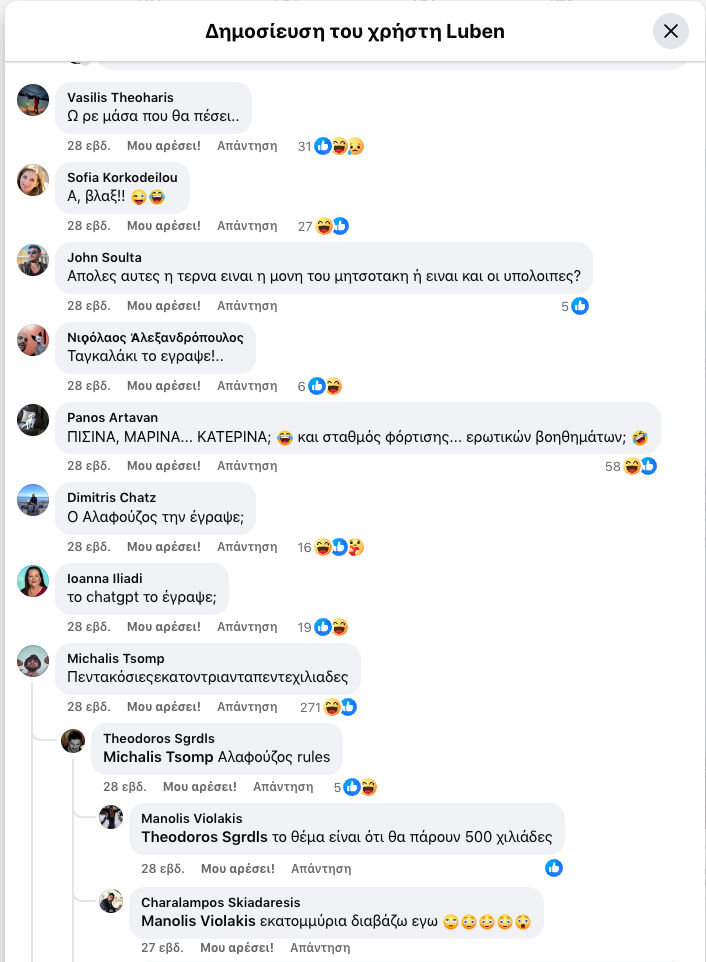
Task: Click the haha reaction icon showing 271 on Michalis Tsomp's comment
Action: pos(332,707)
